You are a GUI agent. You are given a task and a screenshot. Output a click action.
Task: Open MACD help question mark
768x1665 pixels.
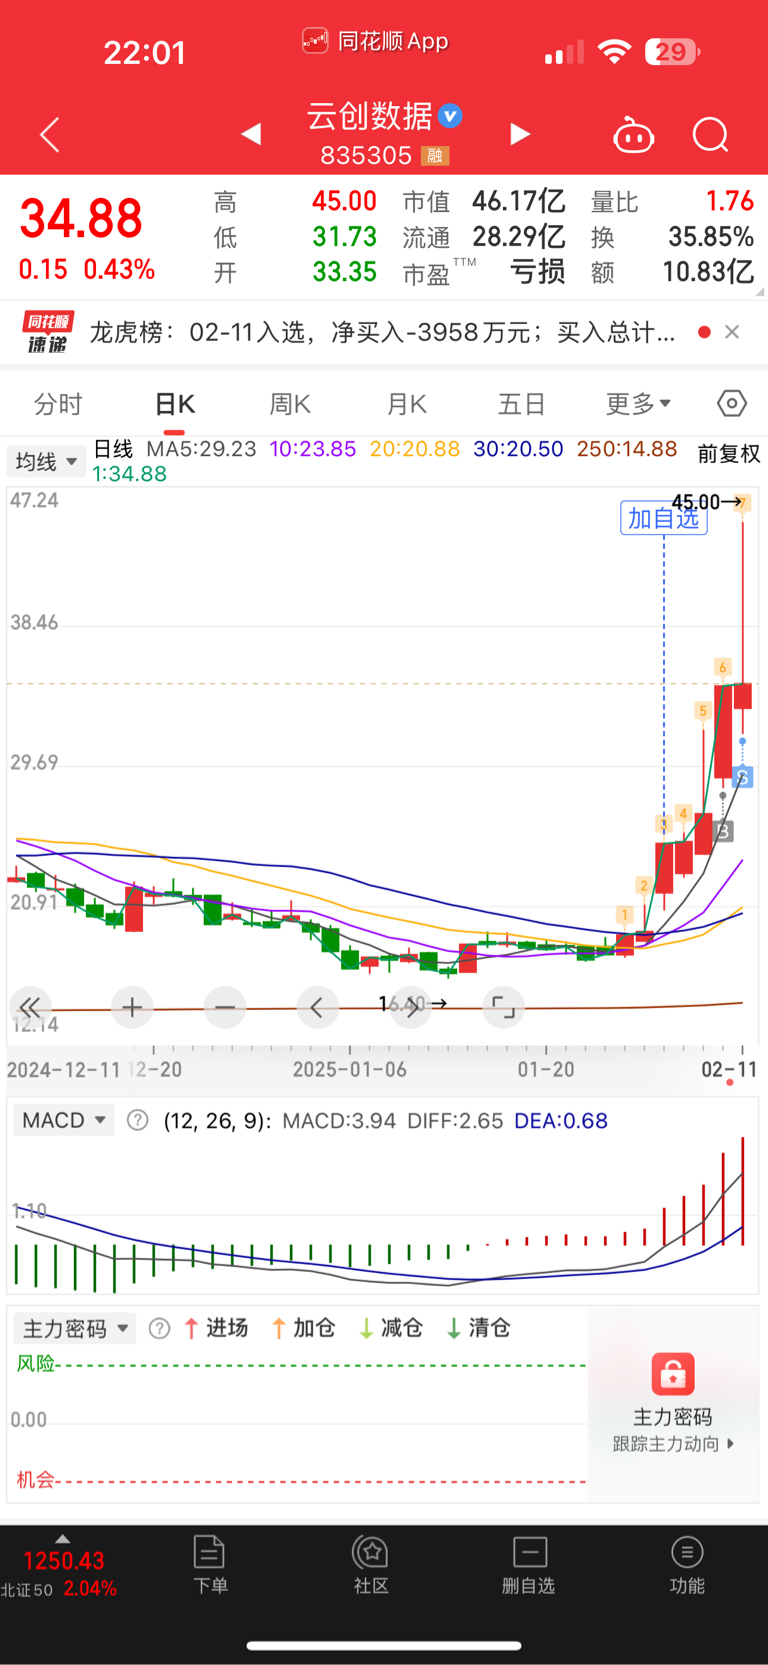(138, 1120)
